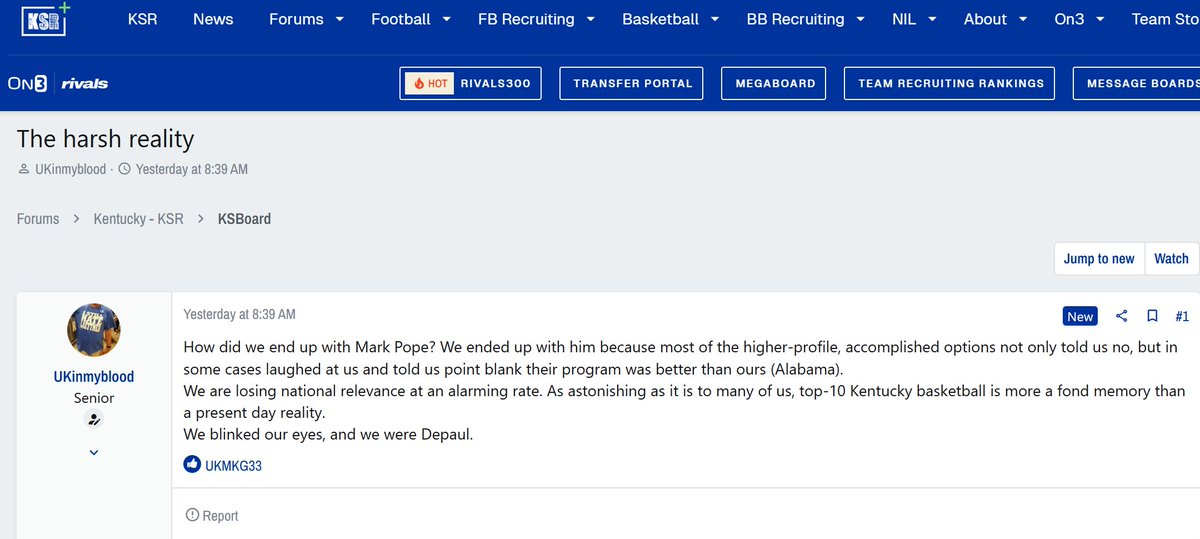Click the user badge icon under Senior

pyautogui.click(x=93, y=420)
